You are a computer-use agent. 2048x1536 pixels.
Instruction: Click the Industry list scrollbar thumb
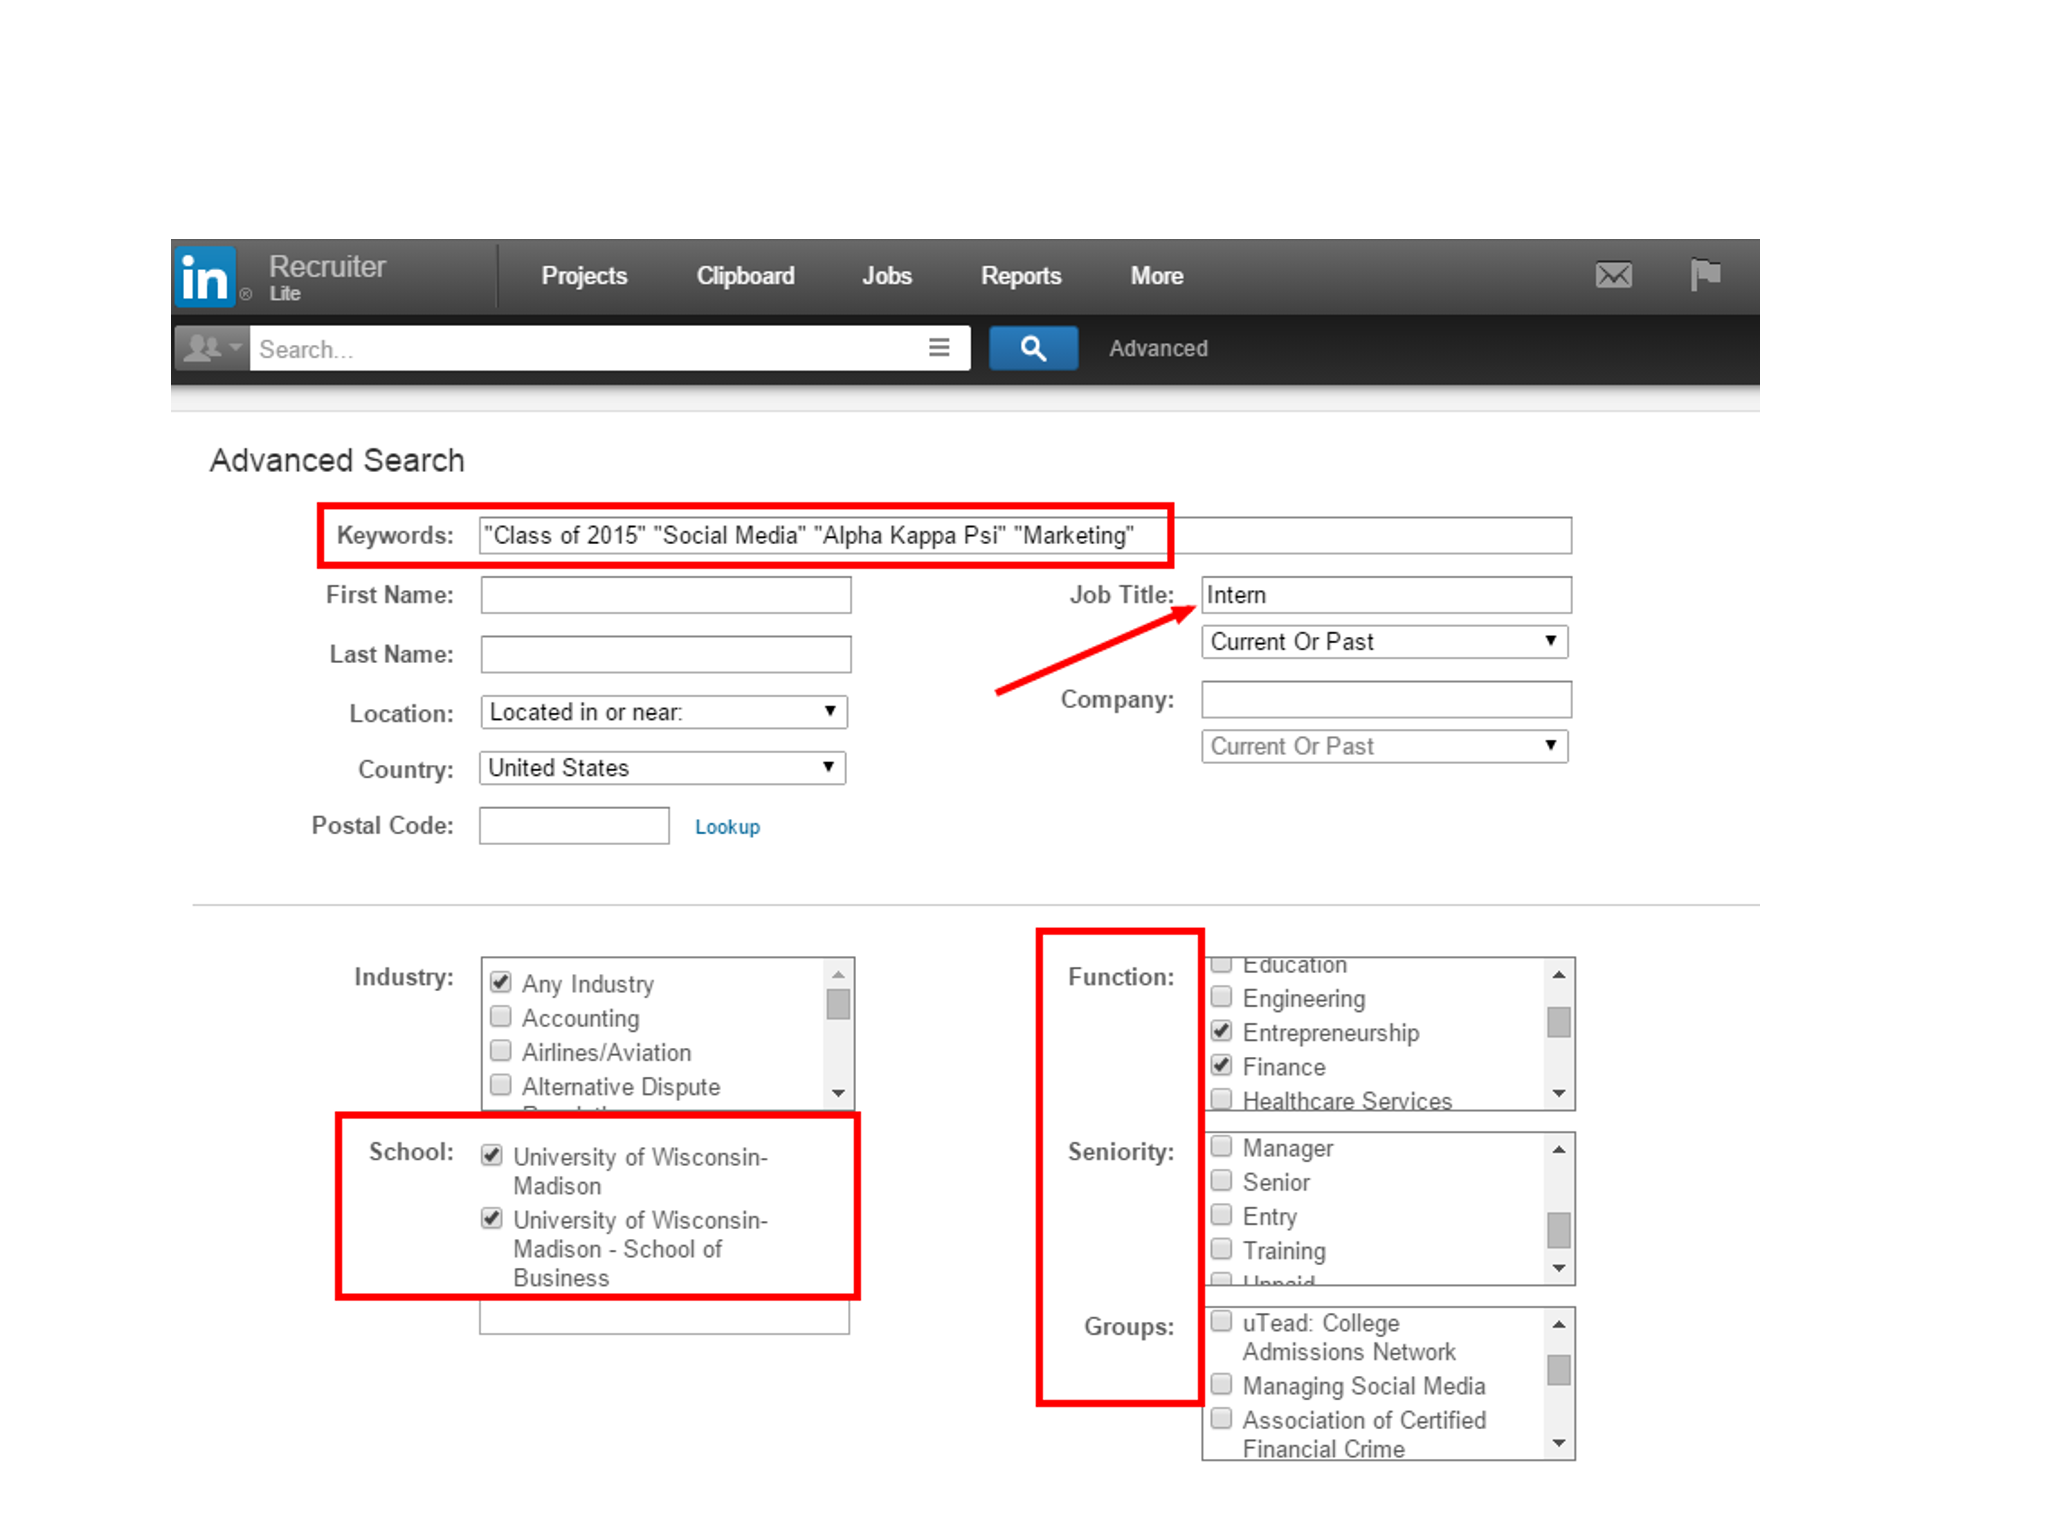(838, 1004)
